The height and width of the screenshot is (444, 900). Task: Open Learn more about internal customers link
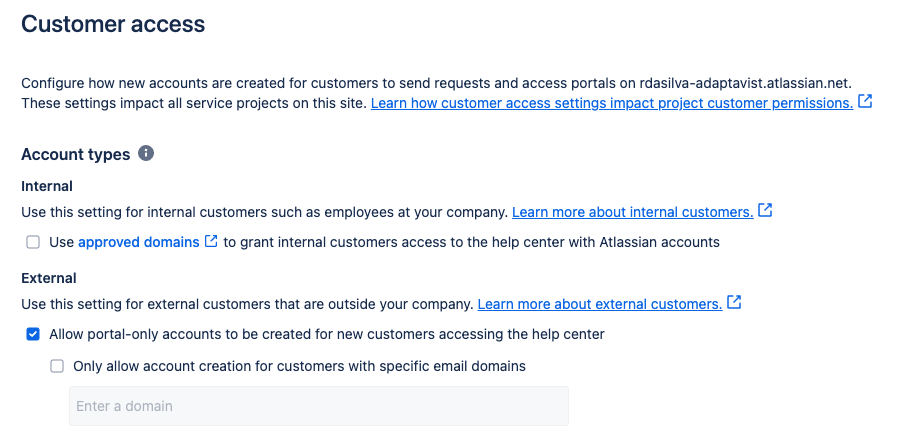pos(633,212)
